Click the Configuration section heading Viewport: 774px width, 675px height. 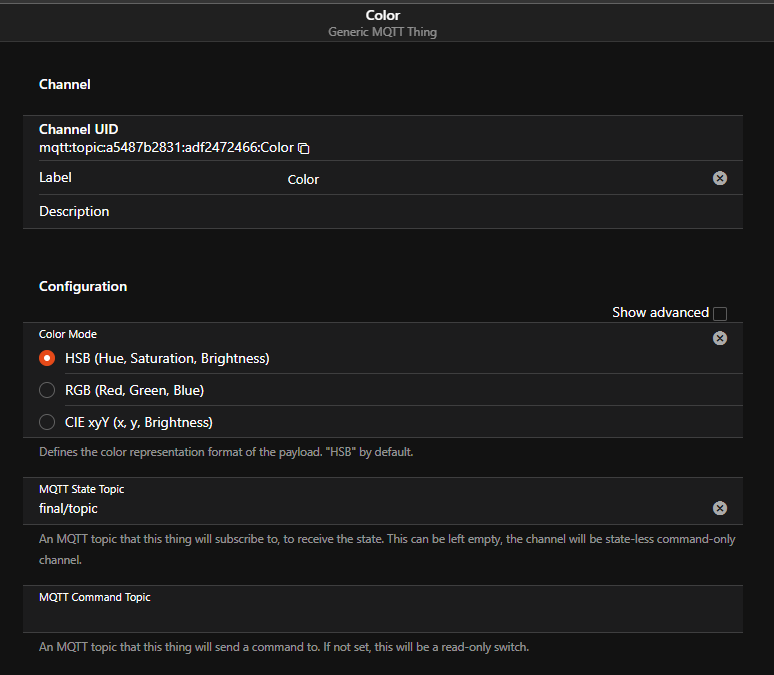pyautogui.click(x=83, y=286)
